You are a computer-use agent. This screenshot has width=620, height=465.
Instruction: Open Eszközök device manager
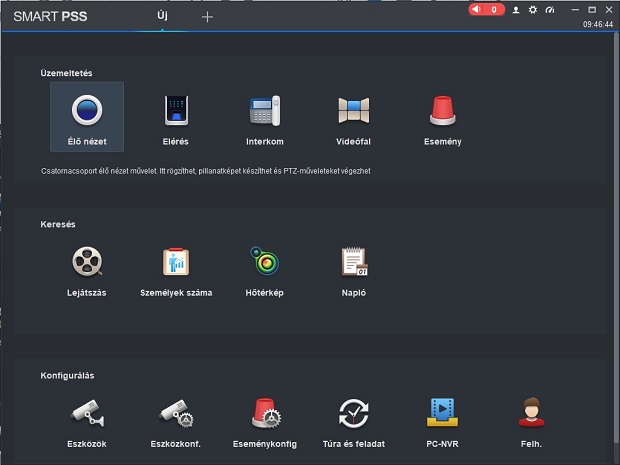tap(87, 423)
